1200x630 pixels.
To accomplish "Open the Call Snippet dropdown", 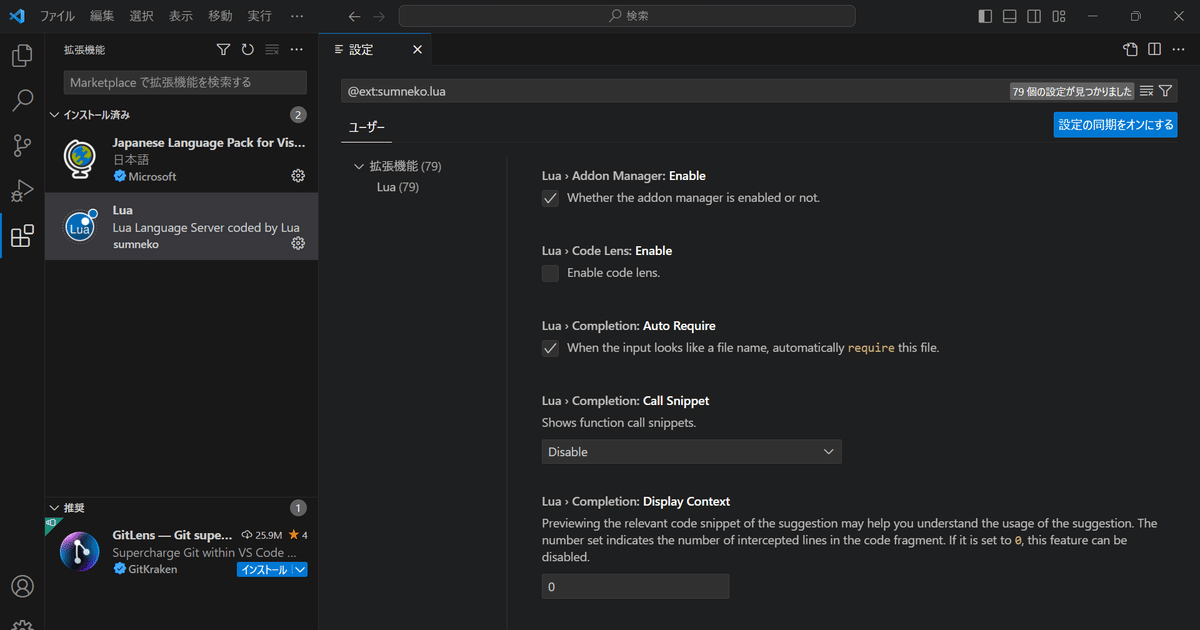I will tap(692, 452).
